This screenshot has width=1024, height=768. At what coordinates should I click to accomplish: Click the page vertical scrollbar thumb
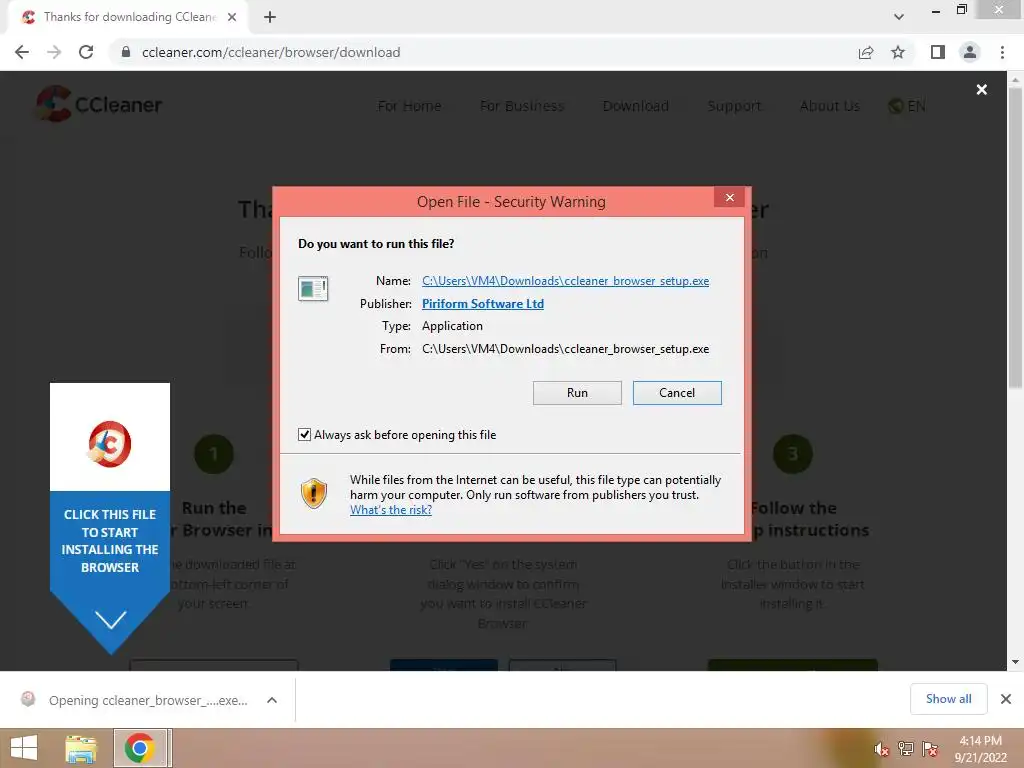pos(1015,238)
